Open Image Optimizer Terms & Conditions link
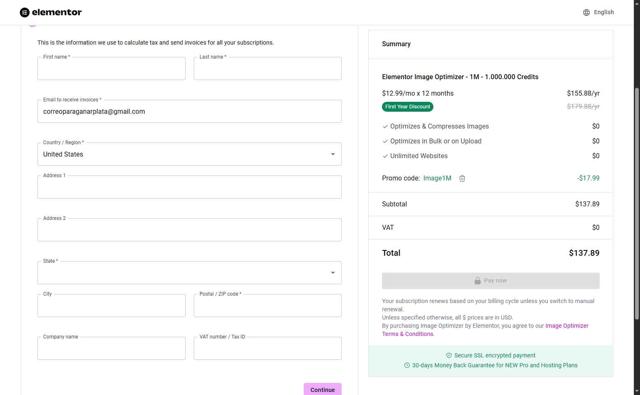Screen dimensions: 640x395 pyautogui.click(x=485, y=330)
